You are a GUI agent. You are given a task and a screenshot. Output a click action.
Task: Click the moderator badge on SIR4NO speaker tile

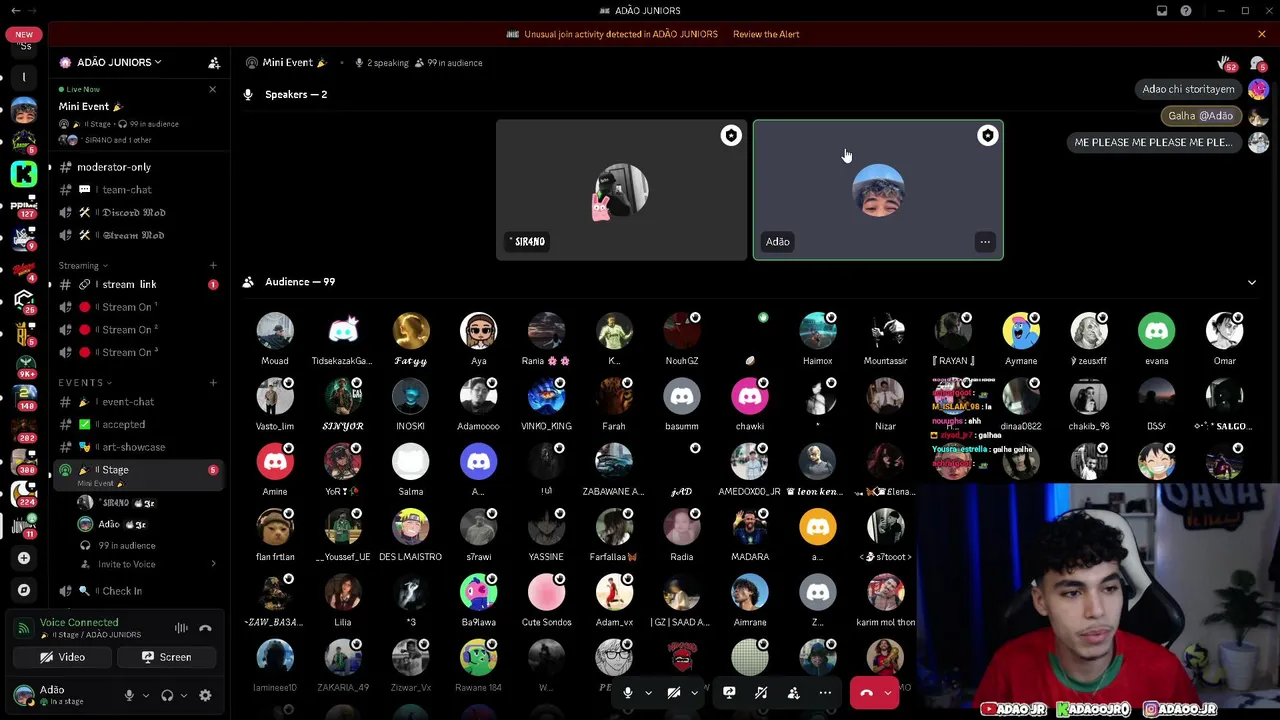click(x=731, y=136)
